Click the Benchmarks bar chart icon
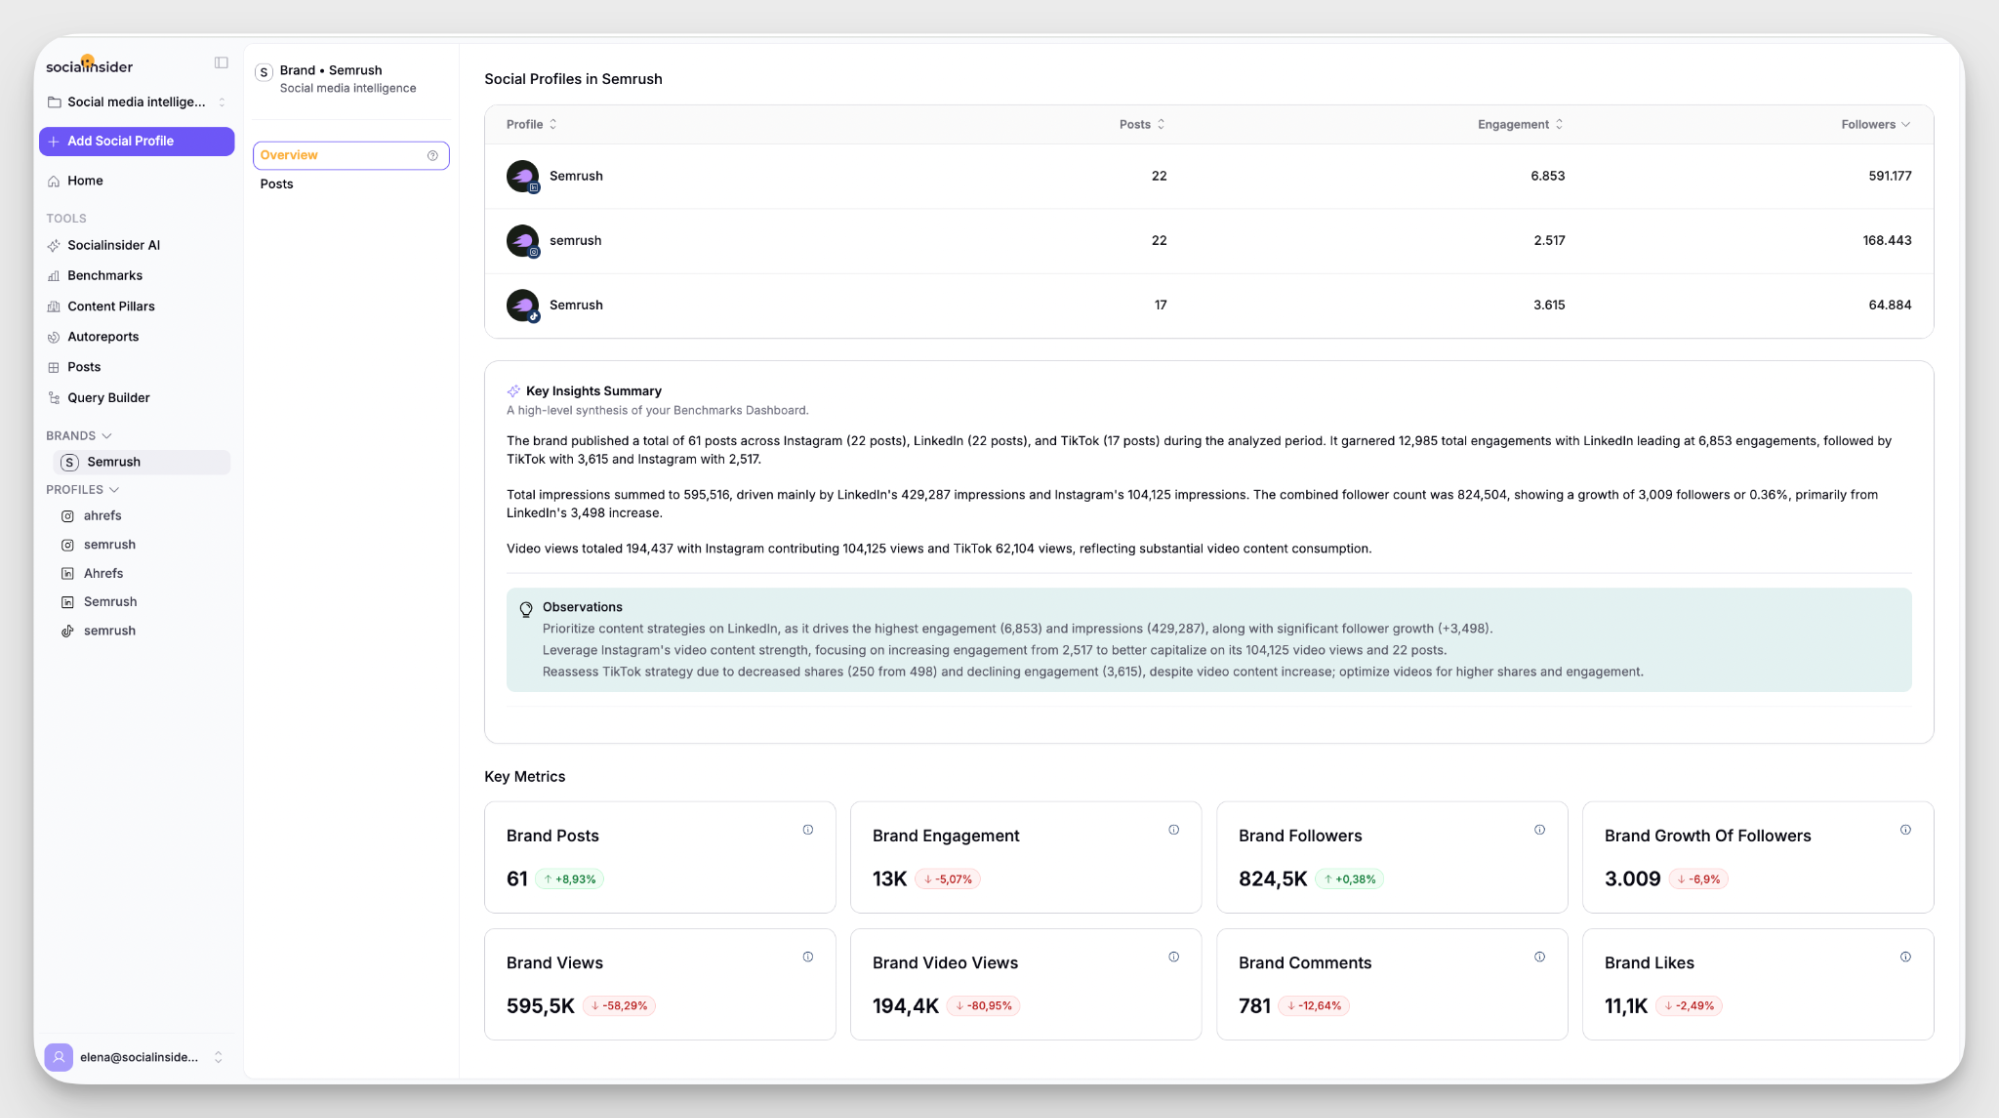The height and width of the screenshot is (1118, 1999). tap(54, 276)
